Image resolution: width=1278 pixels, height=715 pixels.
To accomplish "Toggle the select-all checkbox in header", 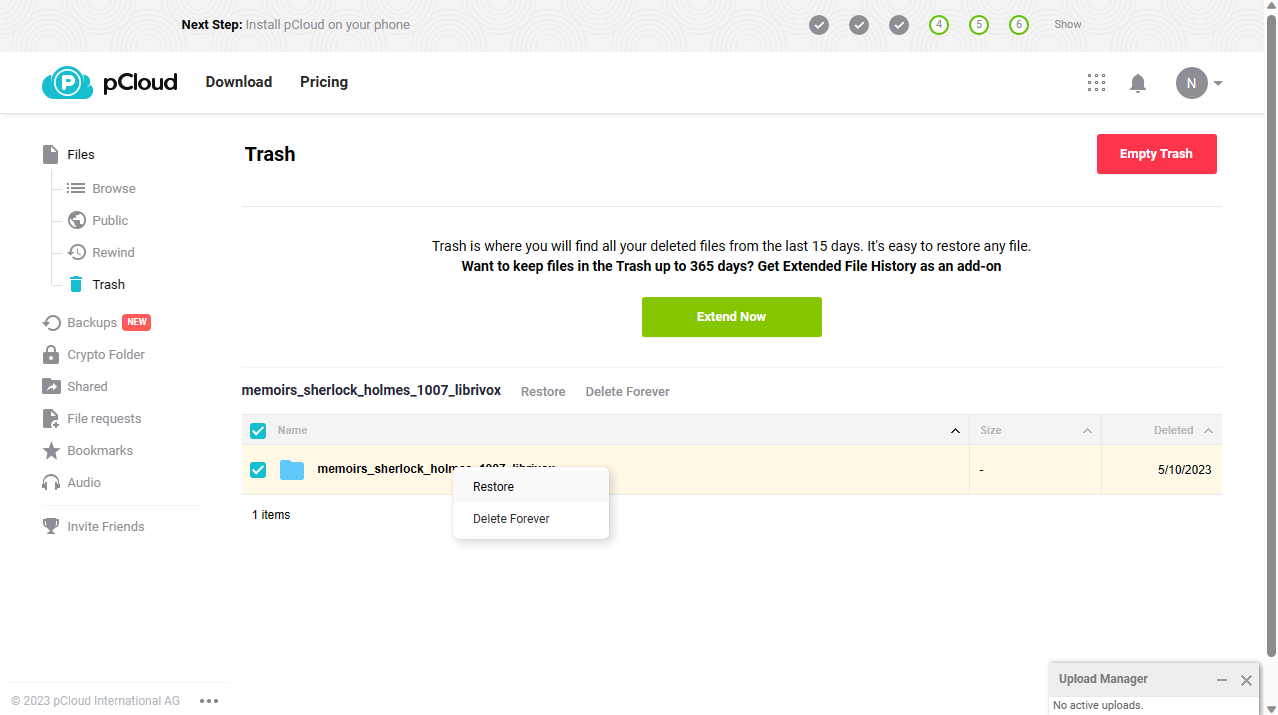I will click(x=258, y=430).
